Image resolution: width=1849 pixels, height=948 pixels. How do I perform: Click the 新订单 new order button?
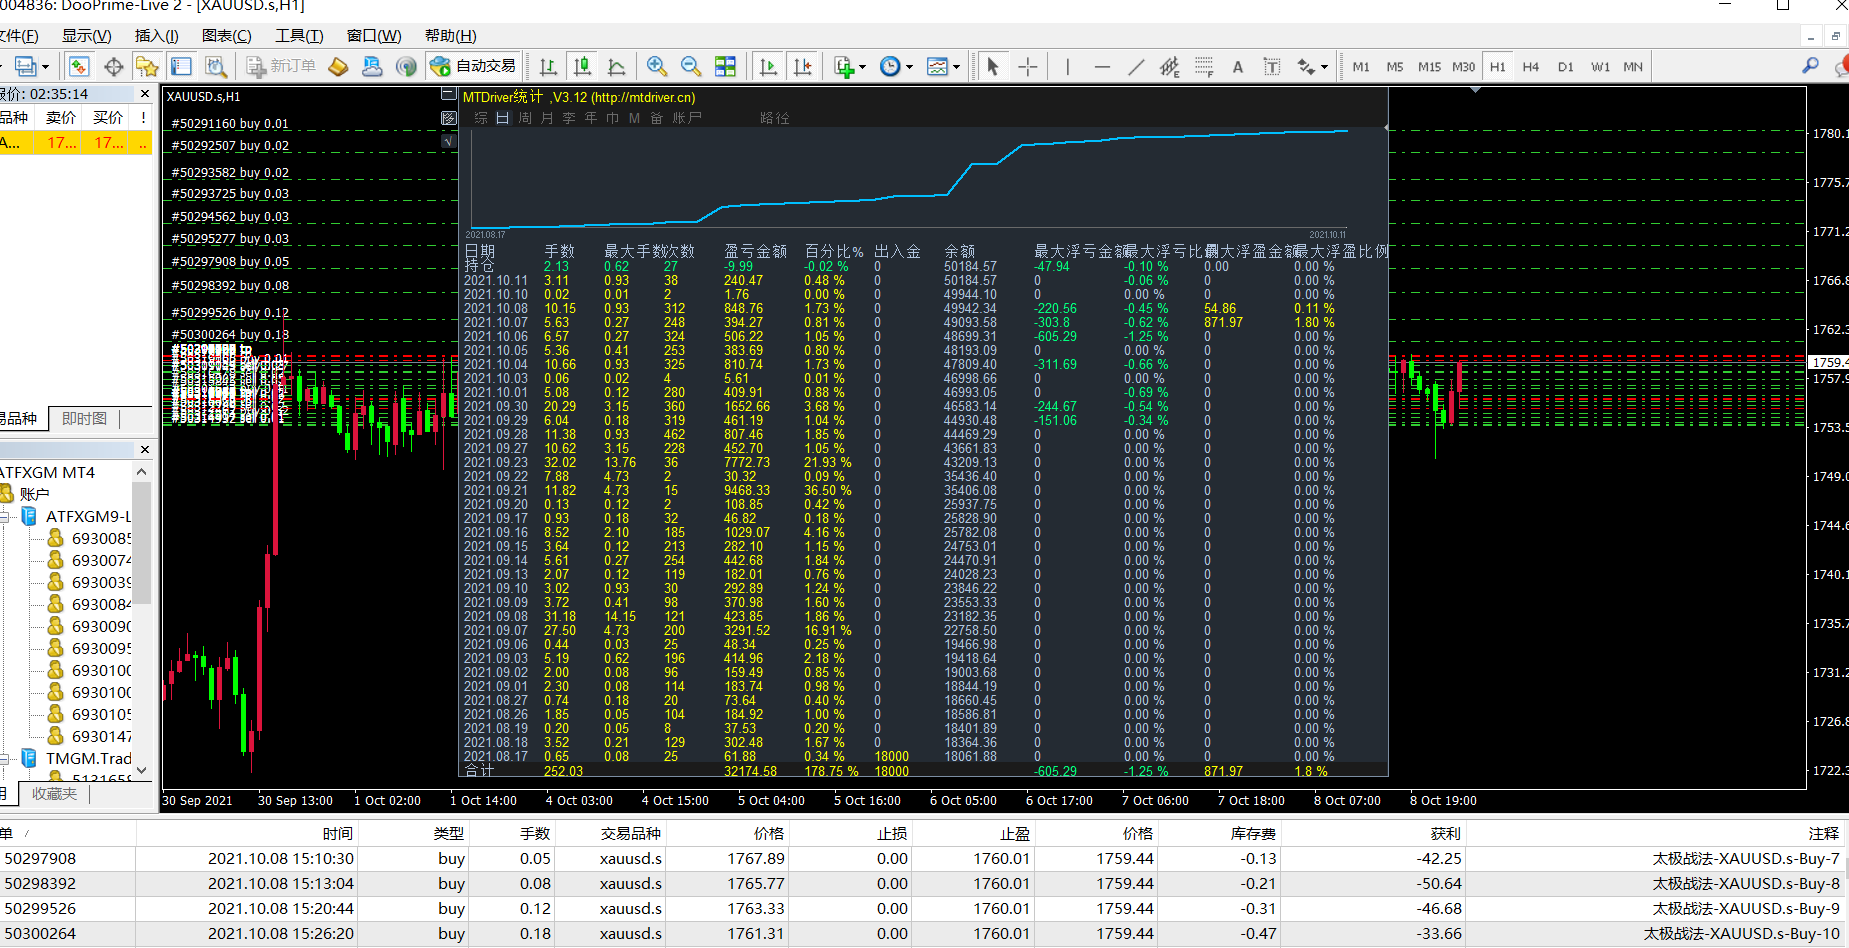point(282,67)
